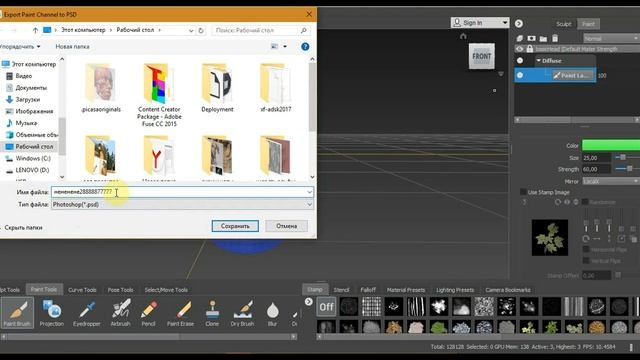640x360 pixels.
Task: Switch to the Select/Move Tools tab
Action: [x=166, y=290]
